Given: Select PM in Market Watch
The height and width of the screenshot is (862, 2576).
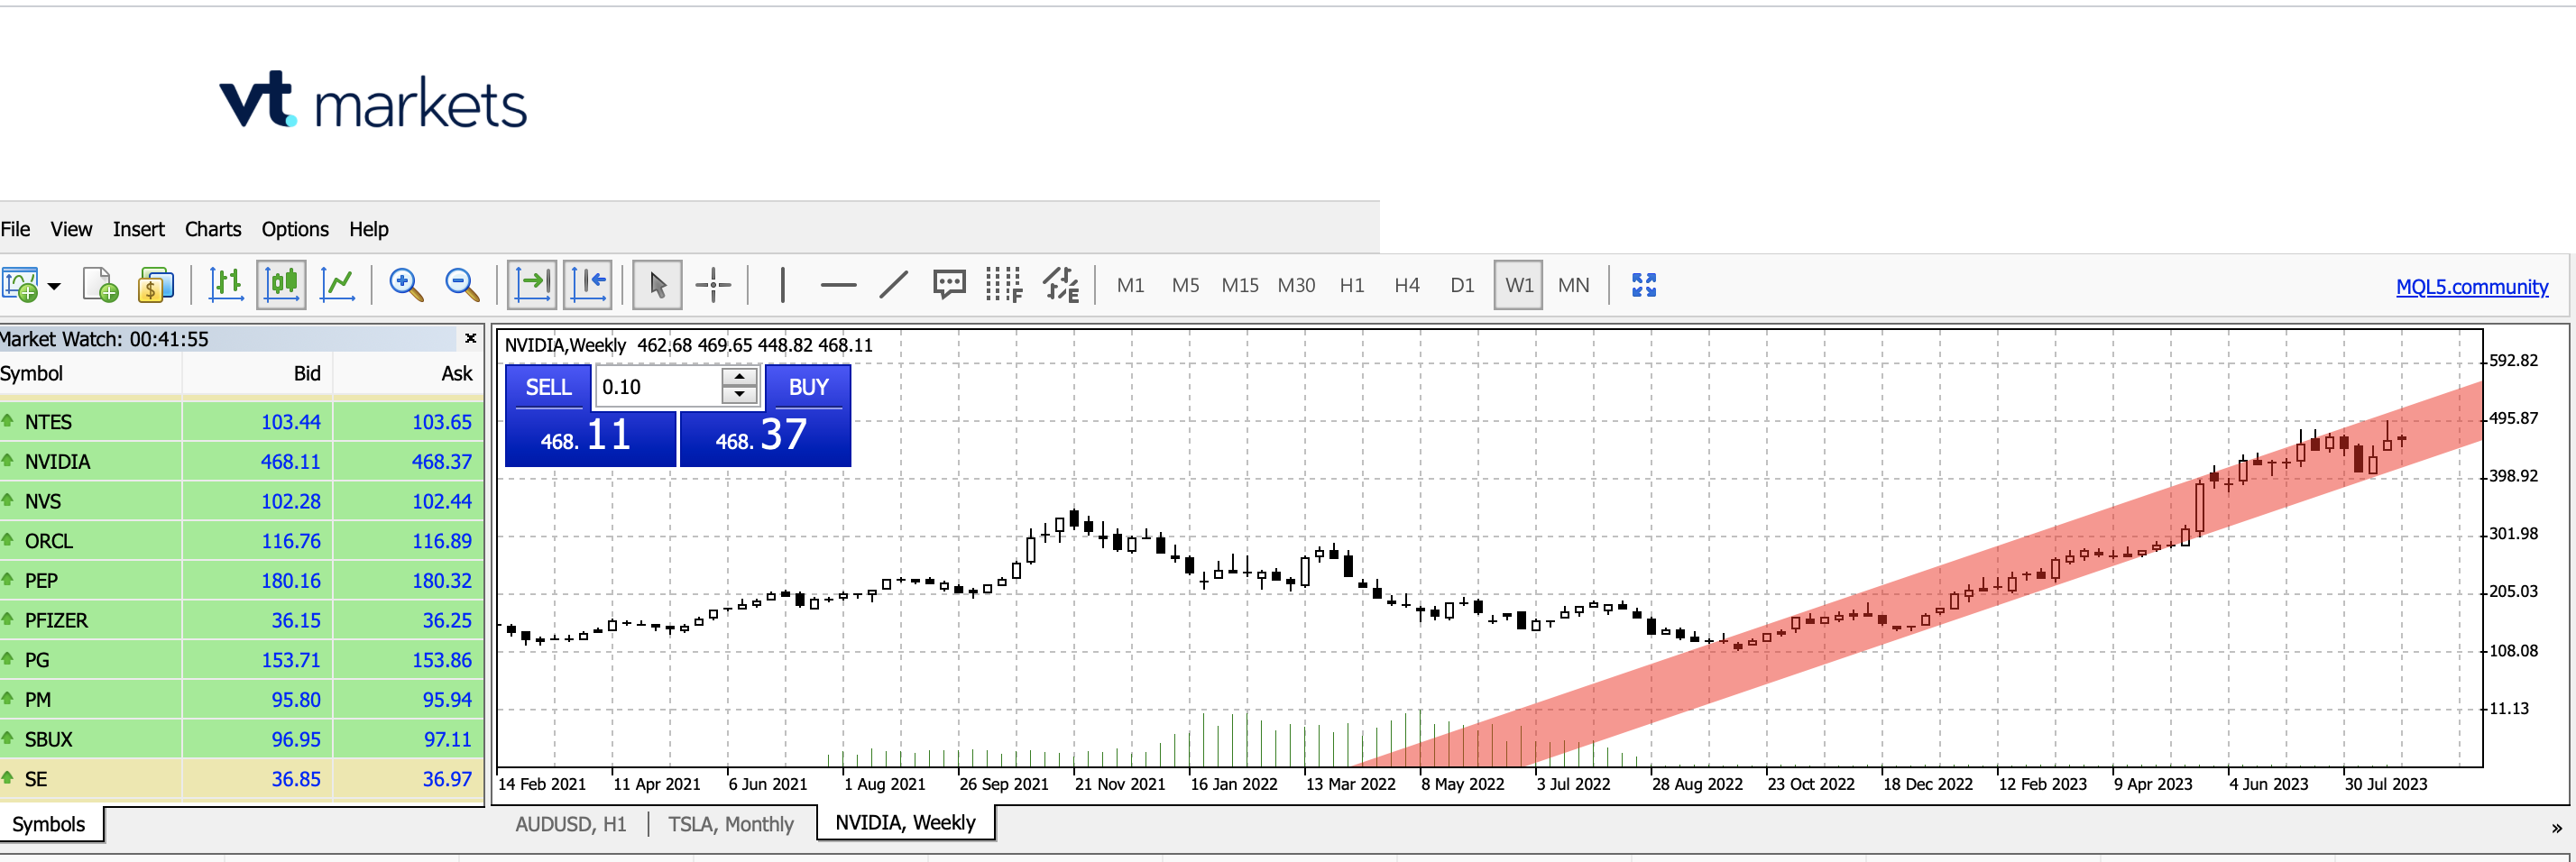Looking at the screenshot, I should (x=241, y=700).
